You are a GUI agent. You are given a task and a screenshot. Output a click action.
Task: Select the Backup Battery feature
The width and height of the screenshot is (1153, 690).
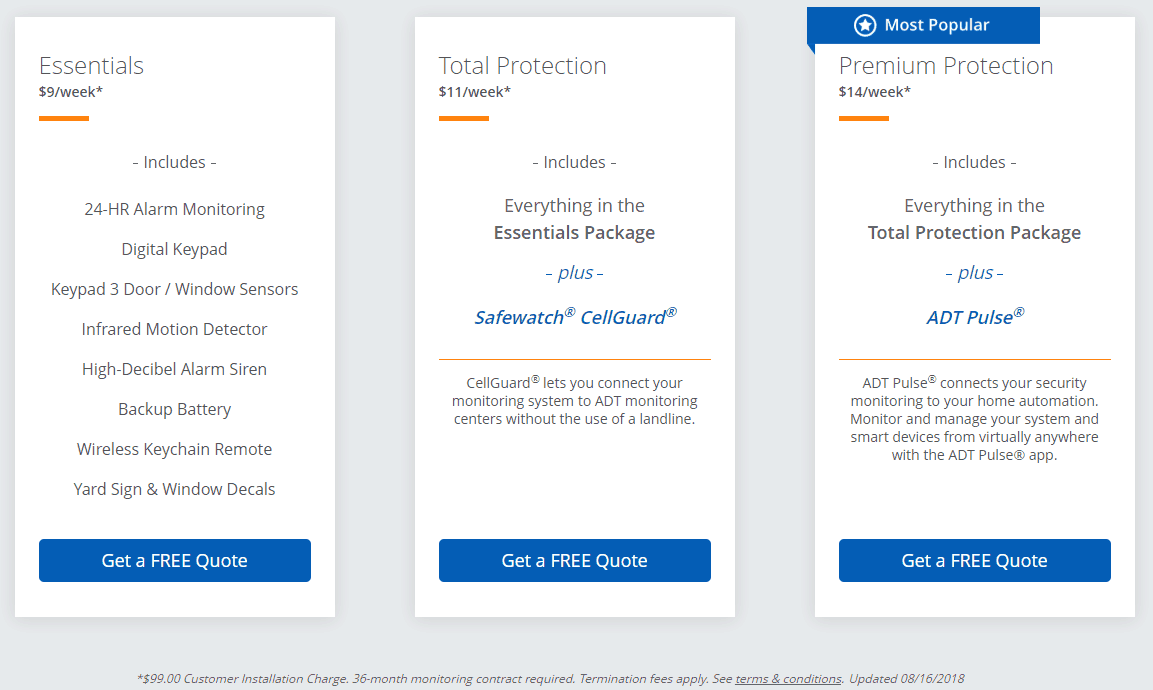pos(175,409)
